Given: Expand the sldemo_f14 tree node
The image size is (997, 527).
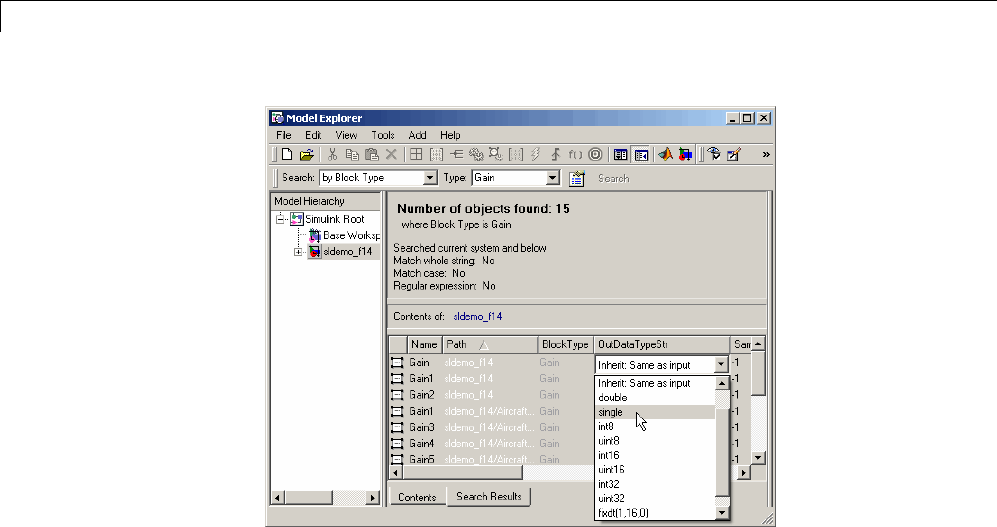Looking at the screenshot, I should 298,252.
